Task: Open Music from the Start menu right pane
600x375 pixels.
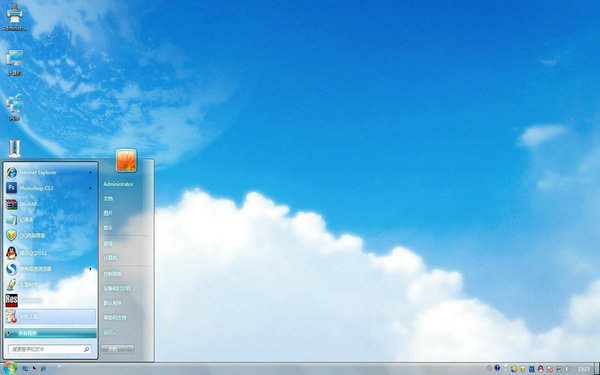Action: (108, 228)
